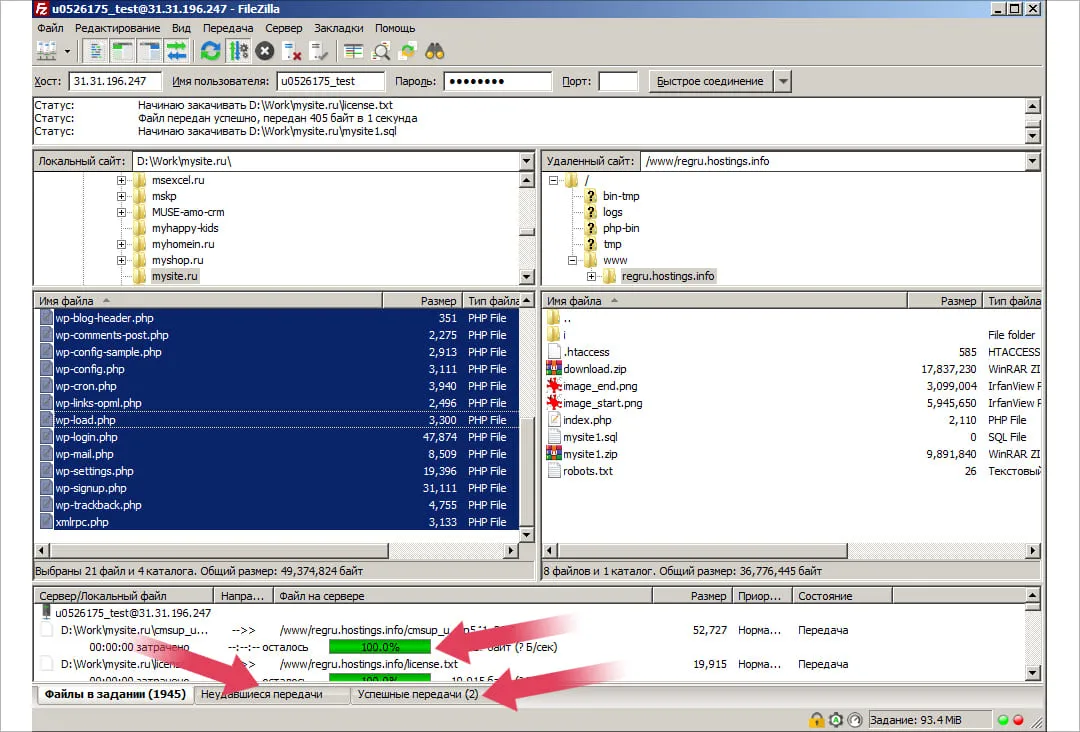
Task: Collapse the www remote folder
Action: (572, 260)
